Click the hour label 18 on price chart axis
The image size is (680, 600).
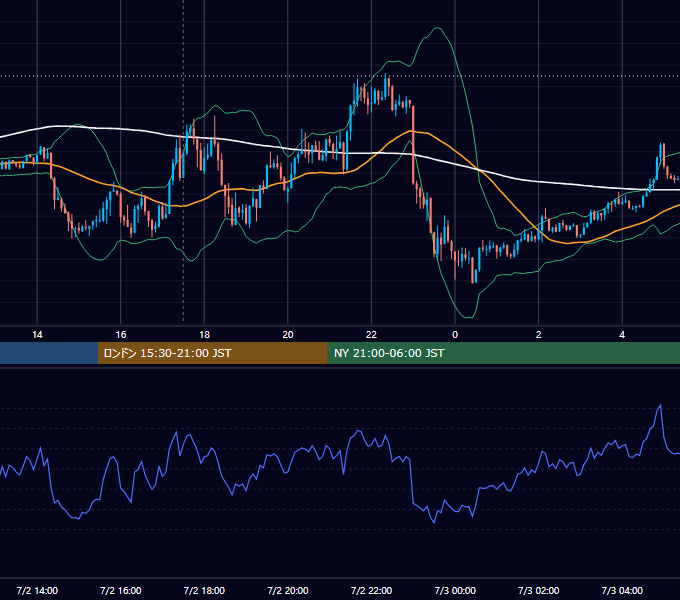(204, 335)
